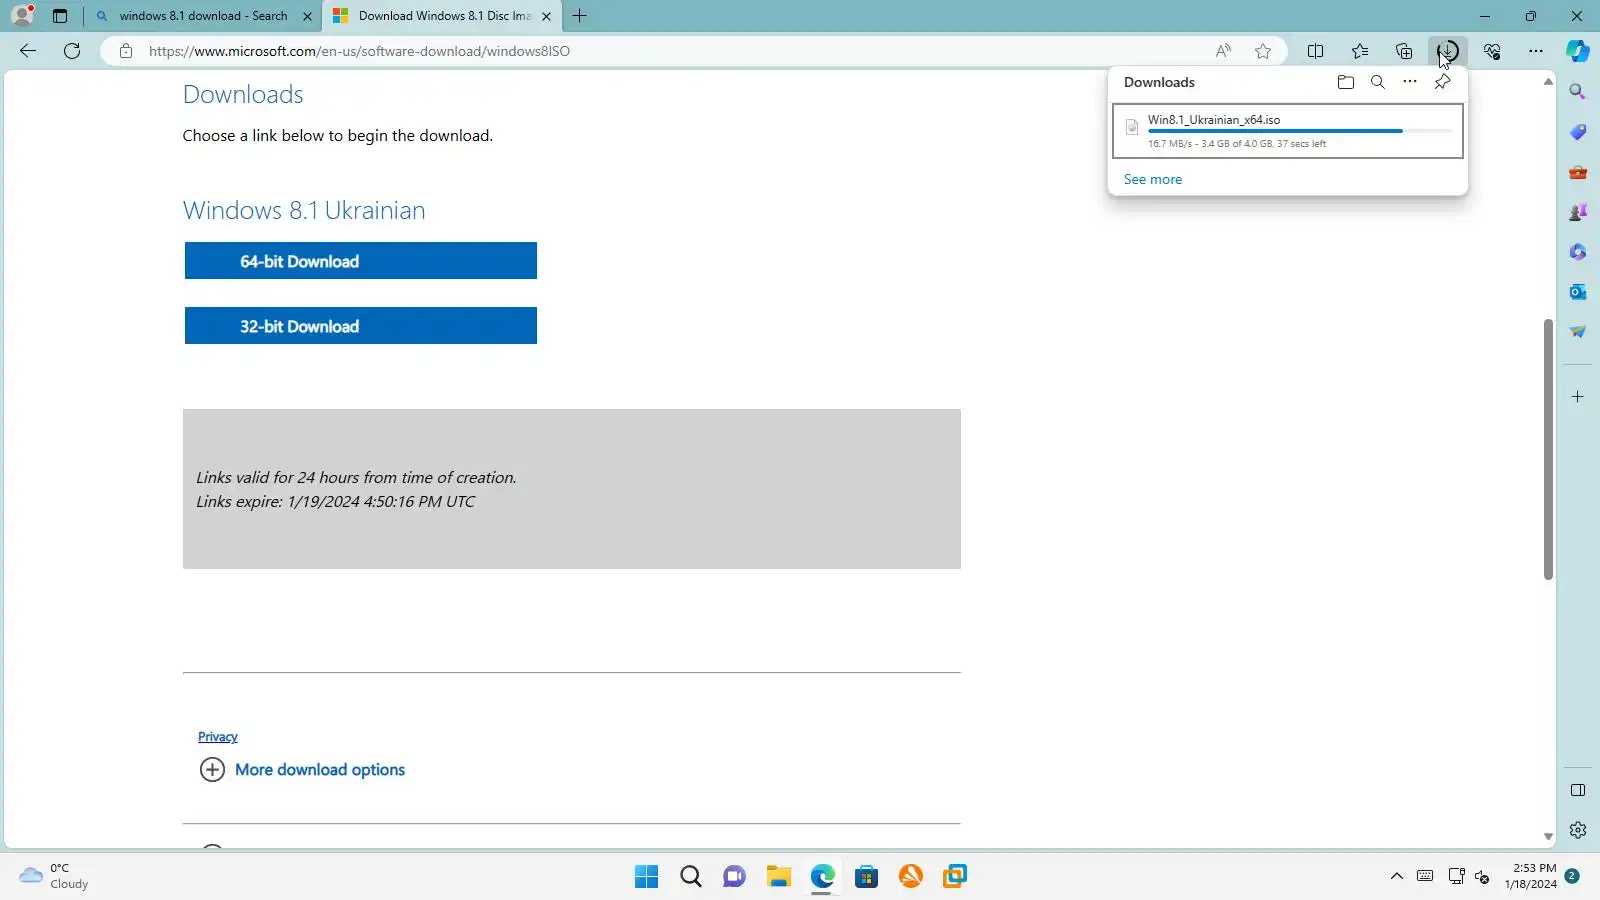Open Browser essentials heart icon
Image resolution: width=1600 pixels, height=900 pixels.
coord(1492,51)
